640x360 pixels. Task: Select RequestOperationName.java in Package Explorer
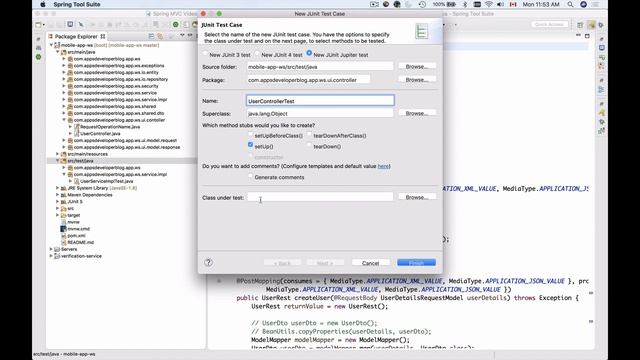tap(109, 127)
